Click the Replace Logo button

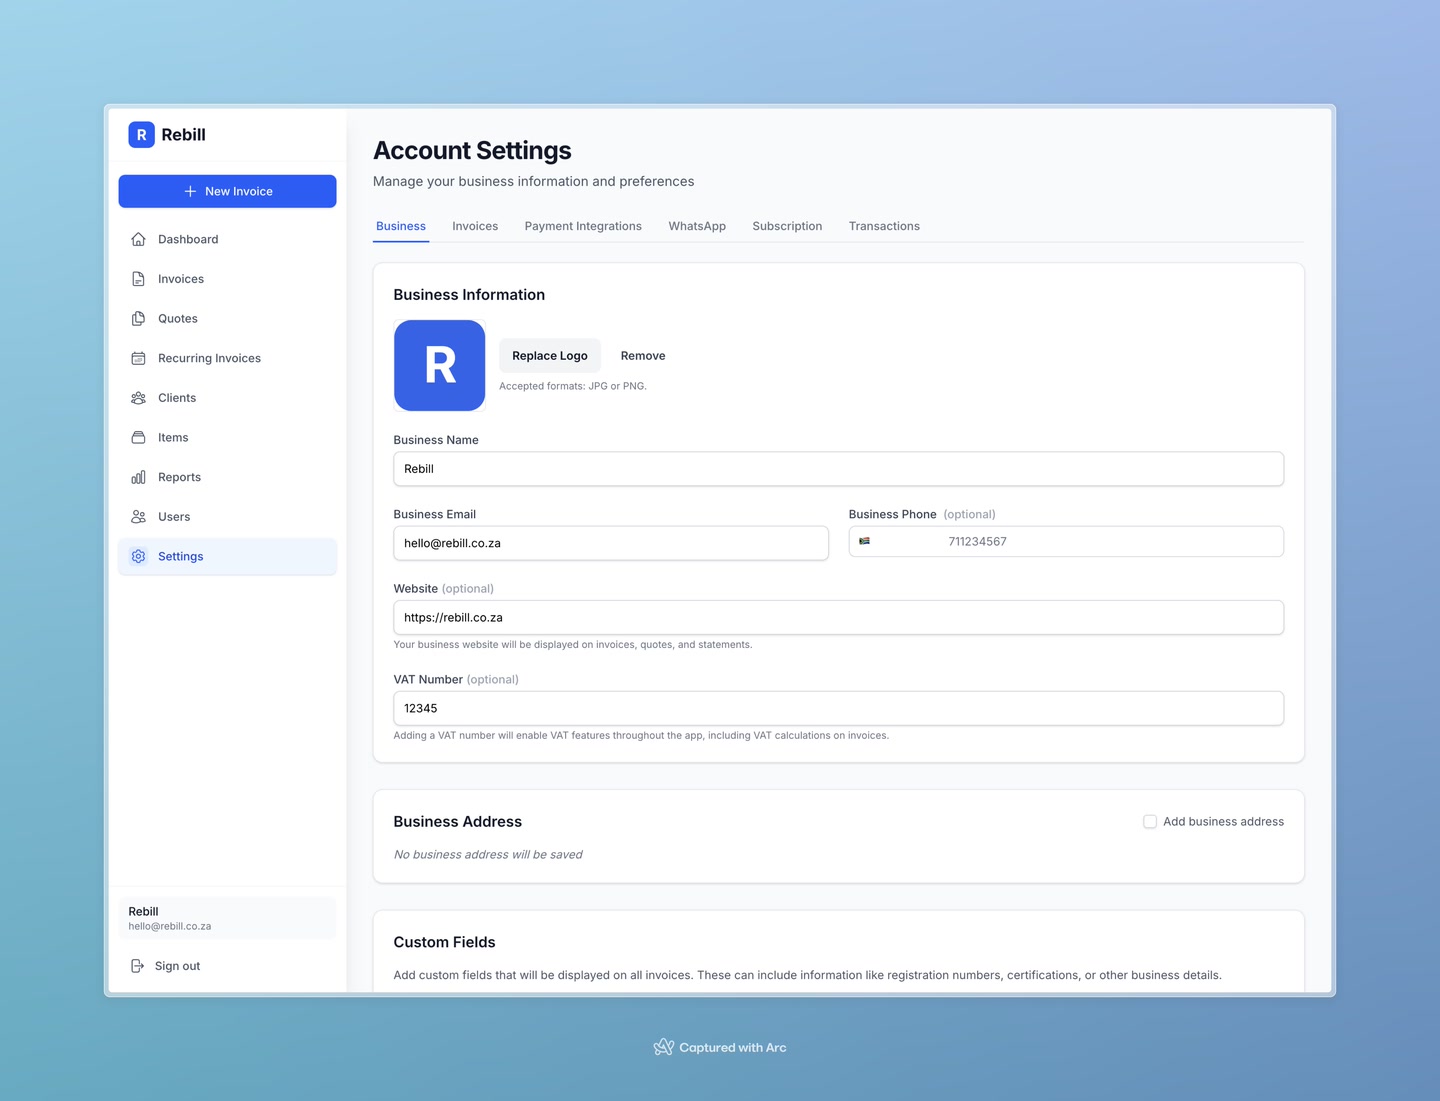point(549,355)
